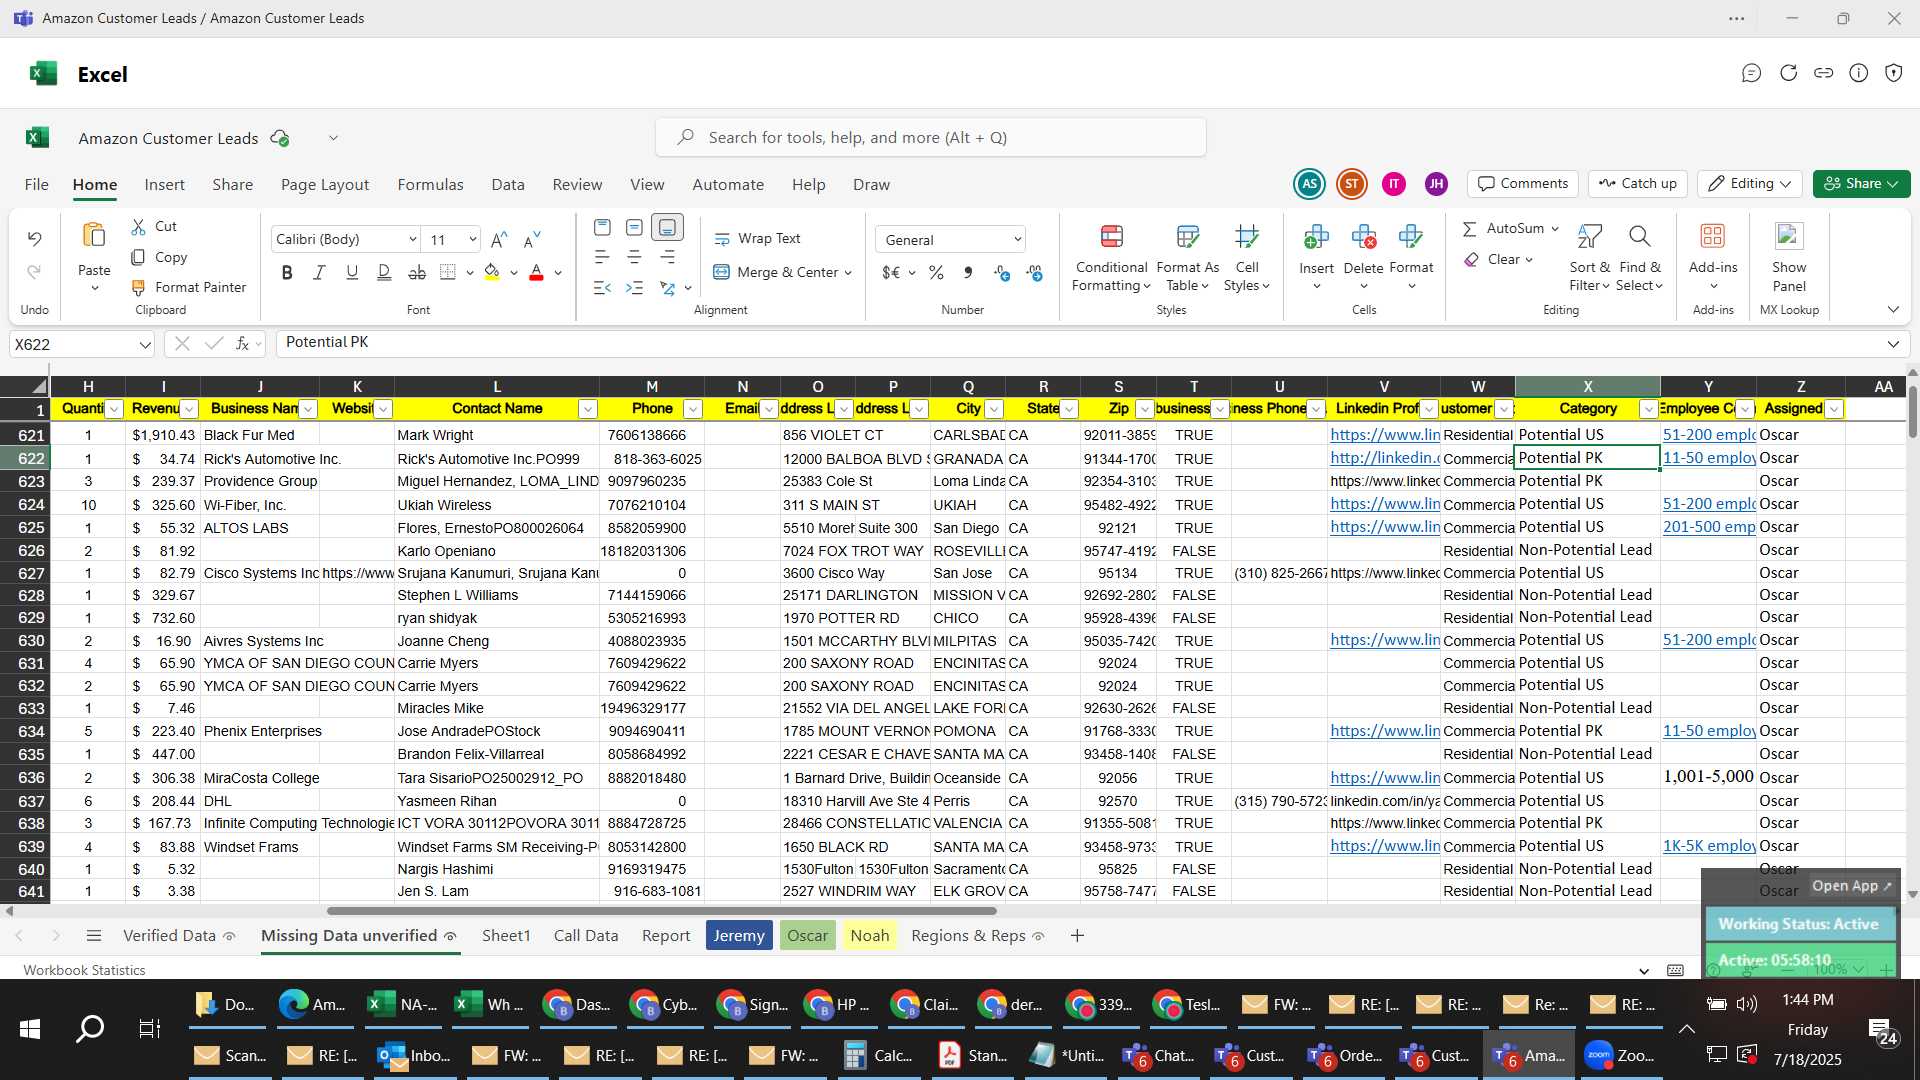Switch to the Jeremy sheet tab
This screenshot has height=1080, width=1920.
(x=739, y=936)
